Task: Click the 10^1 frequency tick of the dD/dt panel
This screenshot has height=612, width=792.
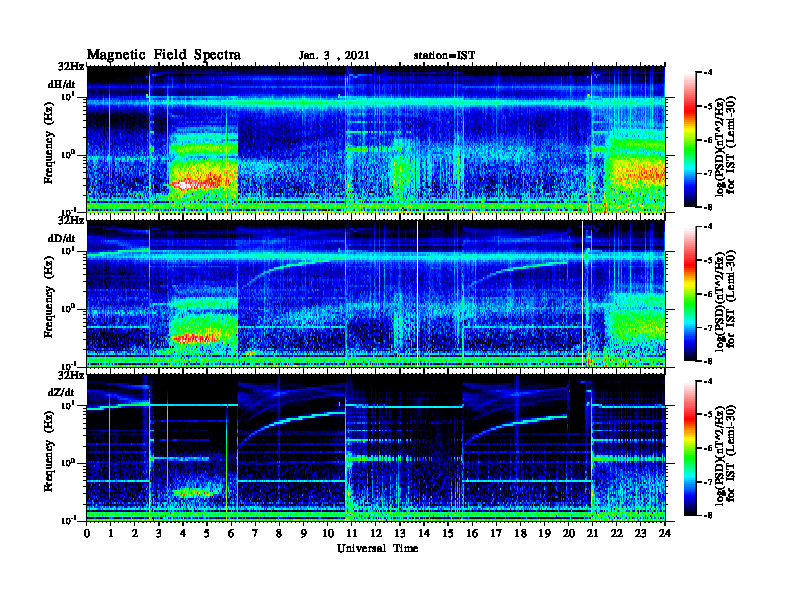Action: point(67,250)
